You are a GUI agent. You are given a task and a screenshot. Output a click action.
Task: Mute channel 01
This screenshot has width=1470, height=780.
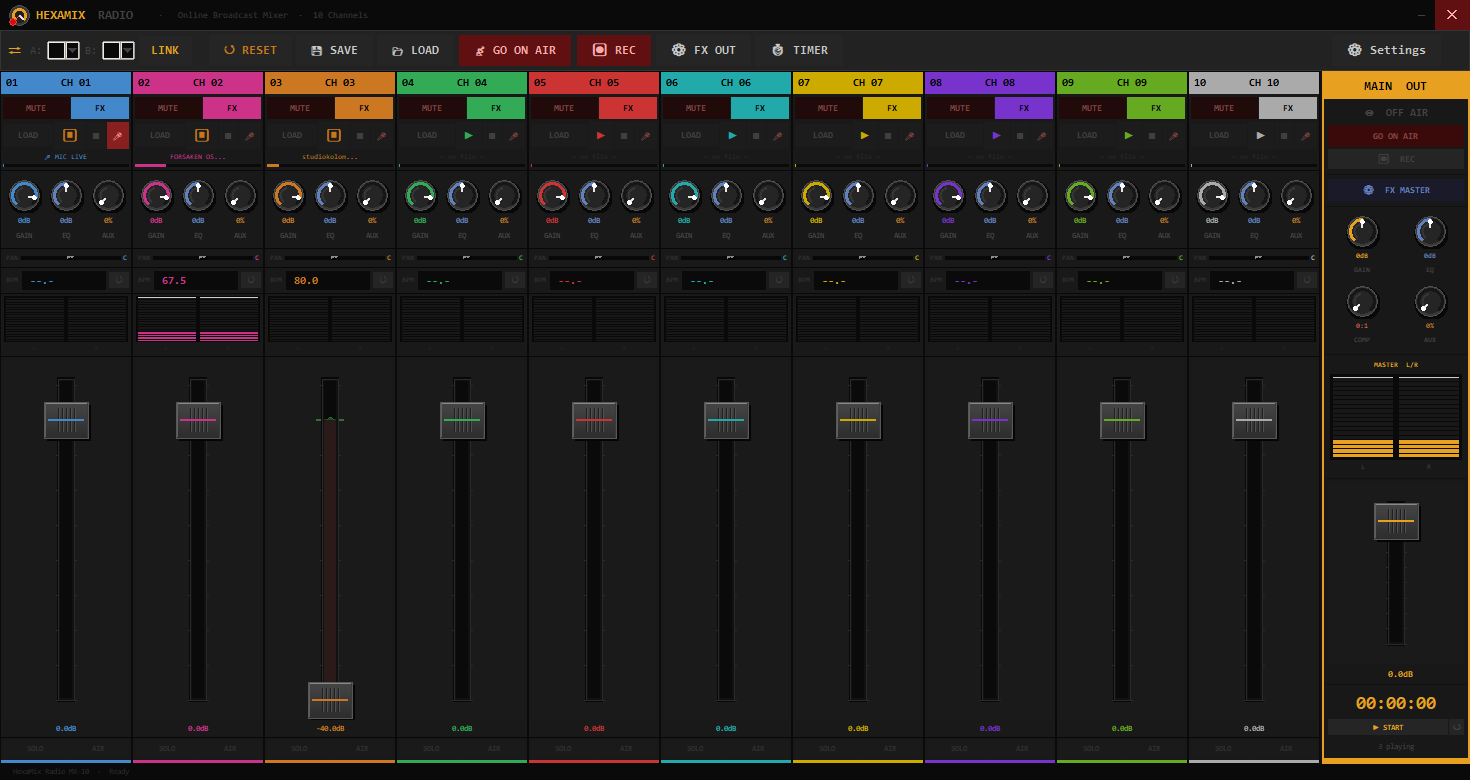point(36,108)
